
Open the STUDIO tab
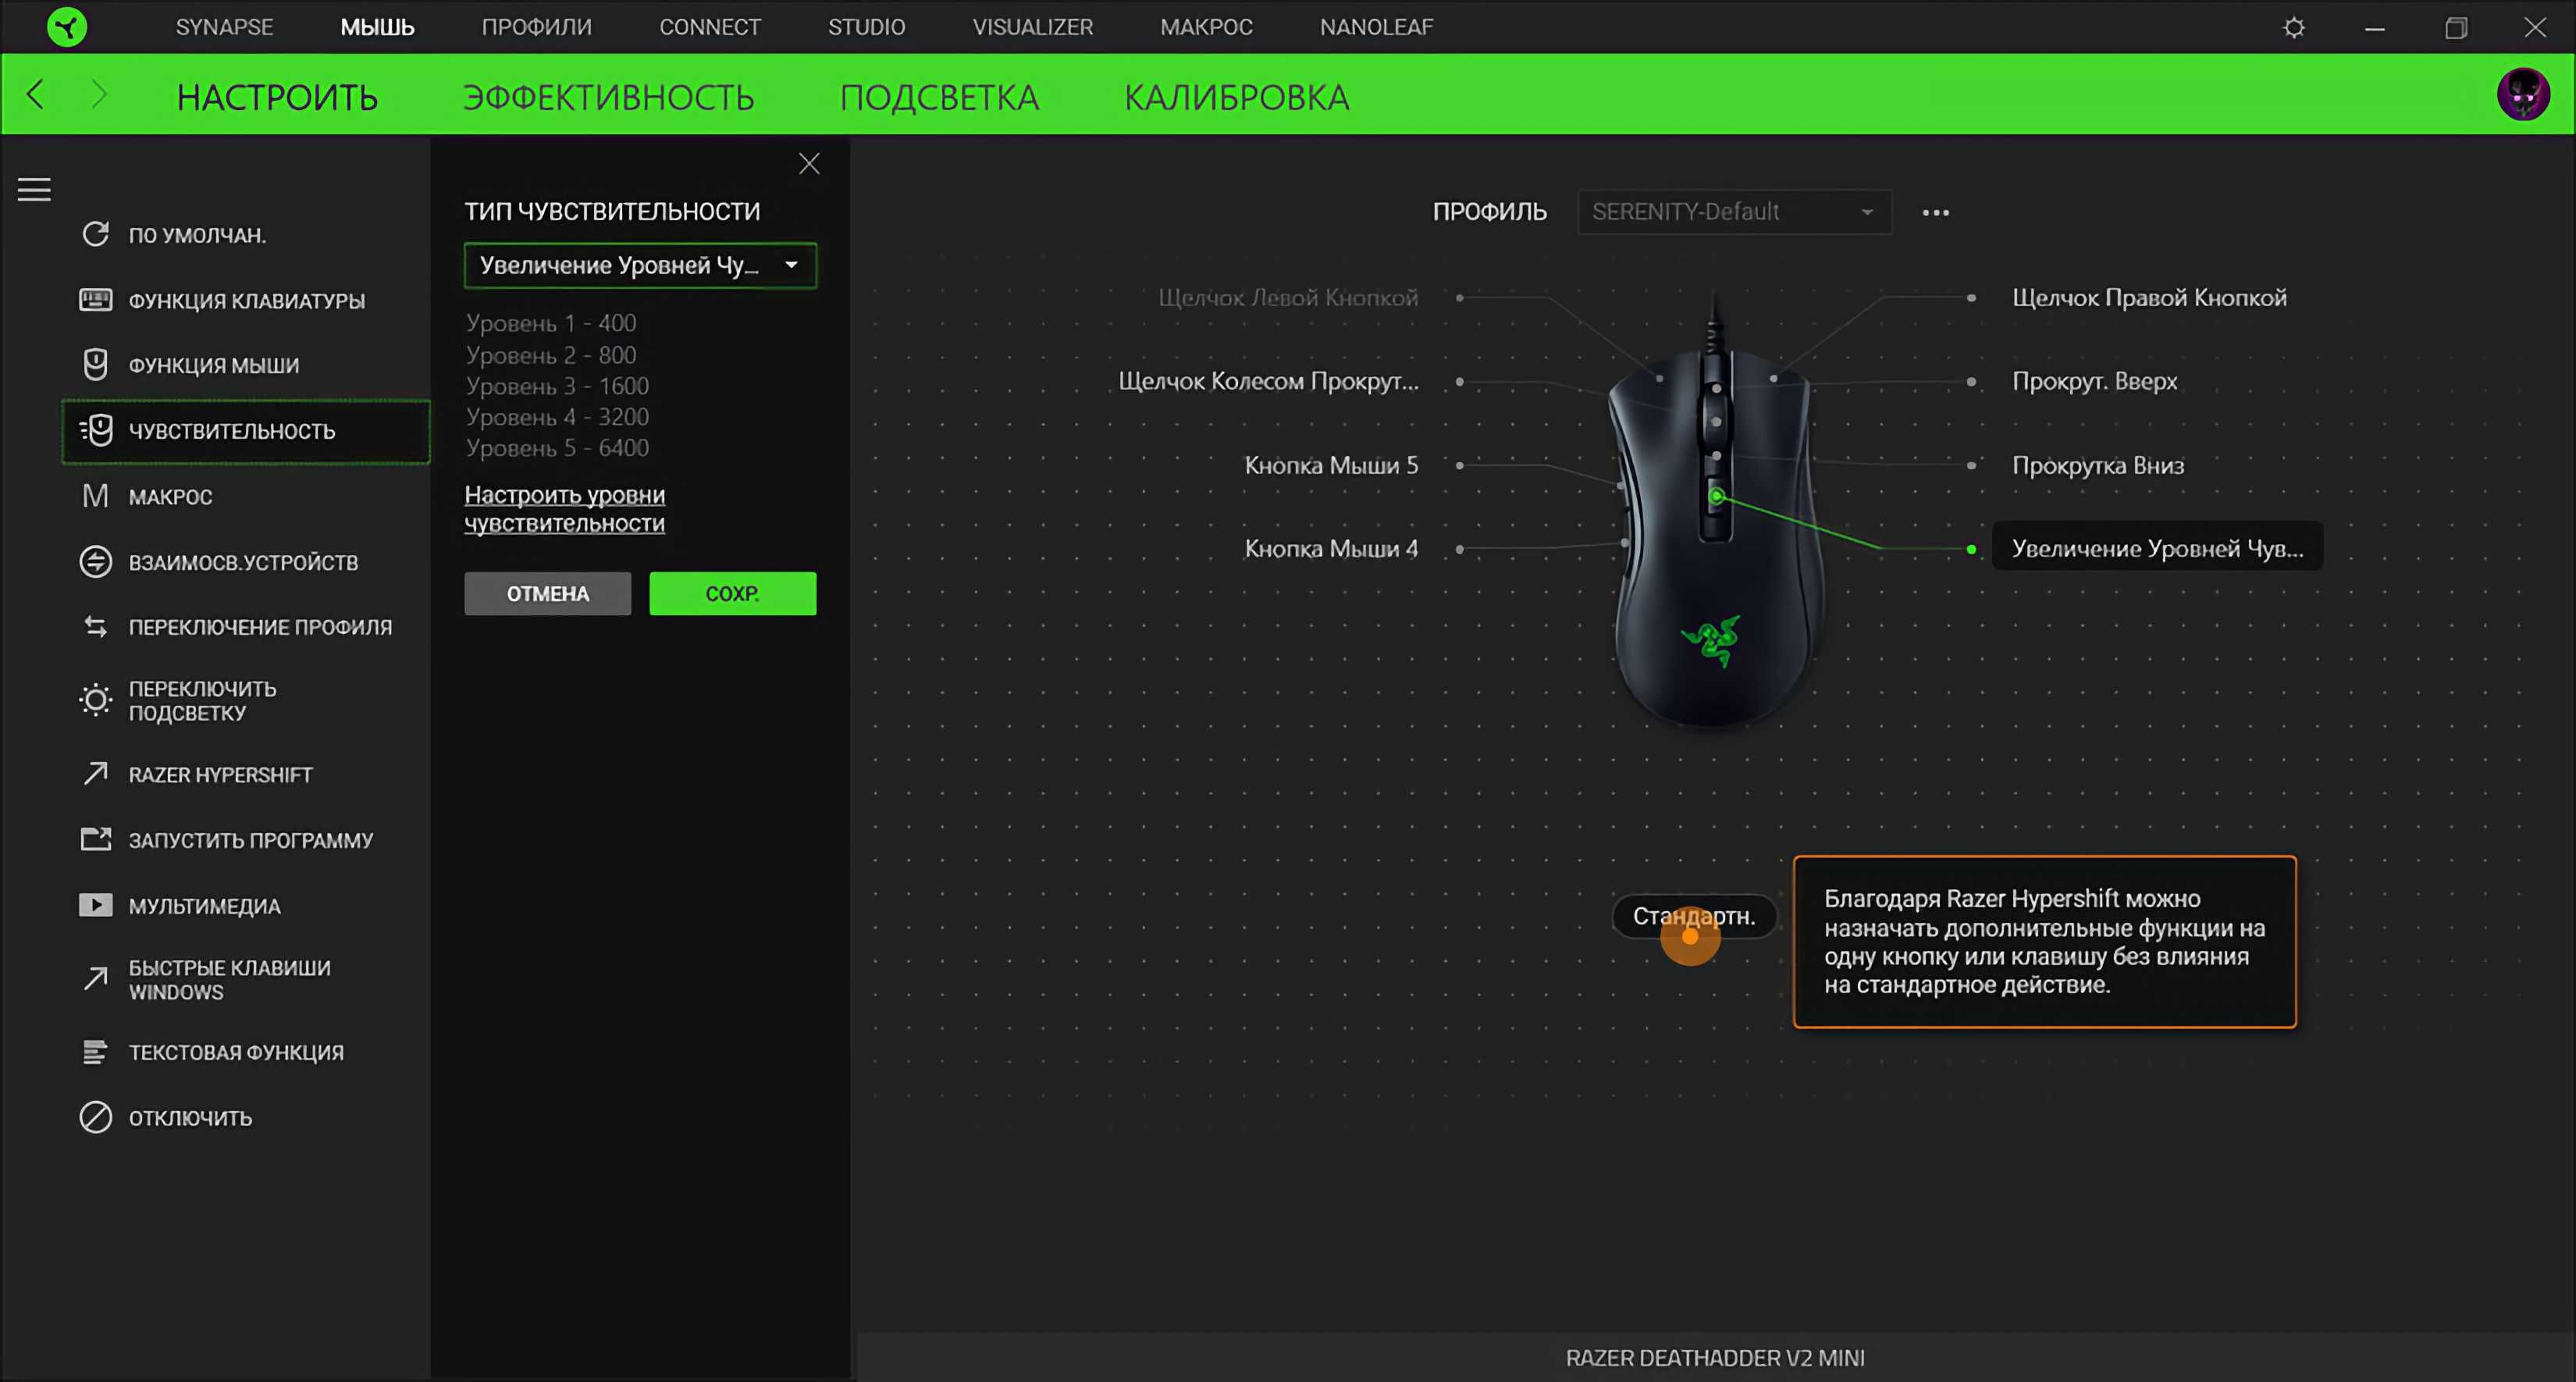pyautogui.click(x=866, y=27)
